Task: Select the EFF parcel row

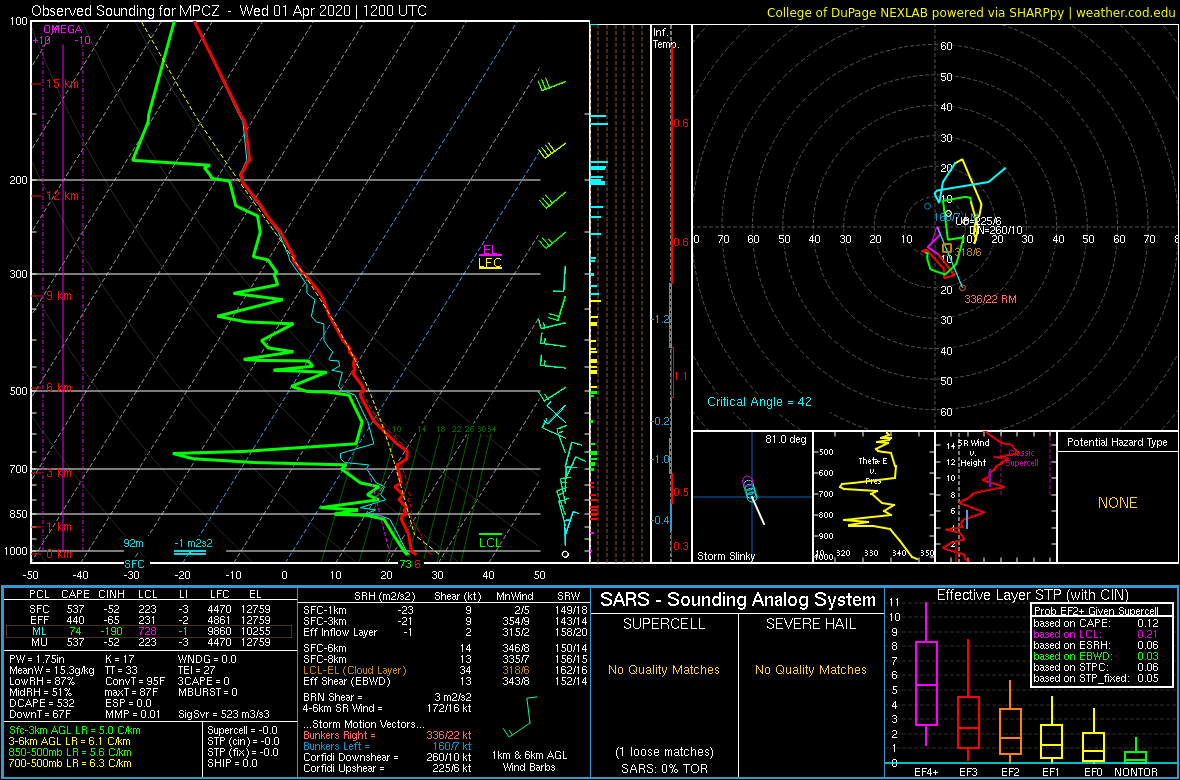Action: [x=149, y=620]
